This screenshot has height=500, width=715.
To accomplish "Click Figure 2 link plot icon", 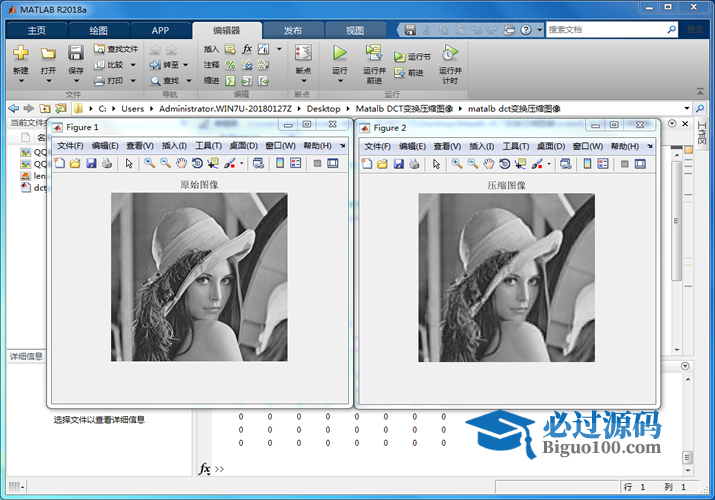I will 565,164.
